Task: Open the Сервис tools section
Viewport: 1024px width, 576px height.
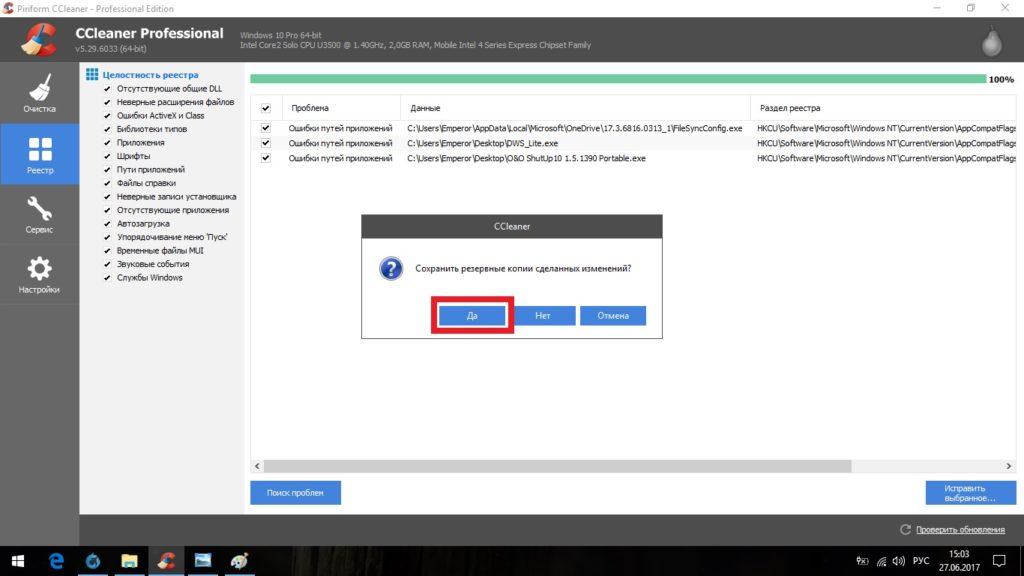Action: (x=39, y=214)
